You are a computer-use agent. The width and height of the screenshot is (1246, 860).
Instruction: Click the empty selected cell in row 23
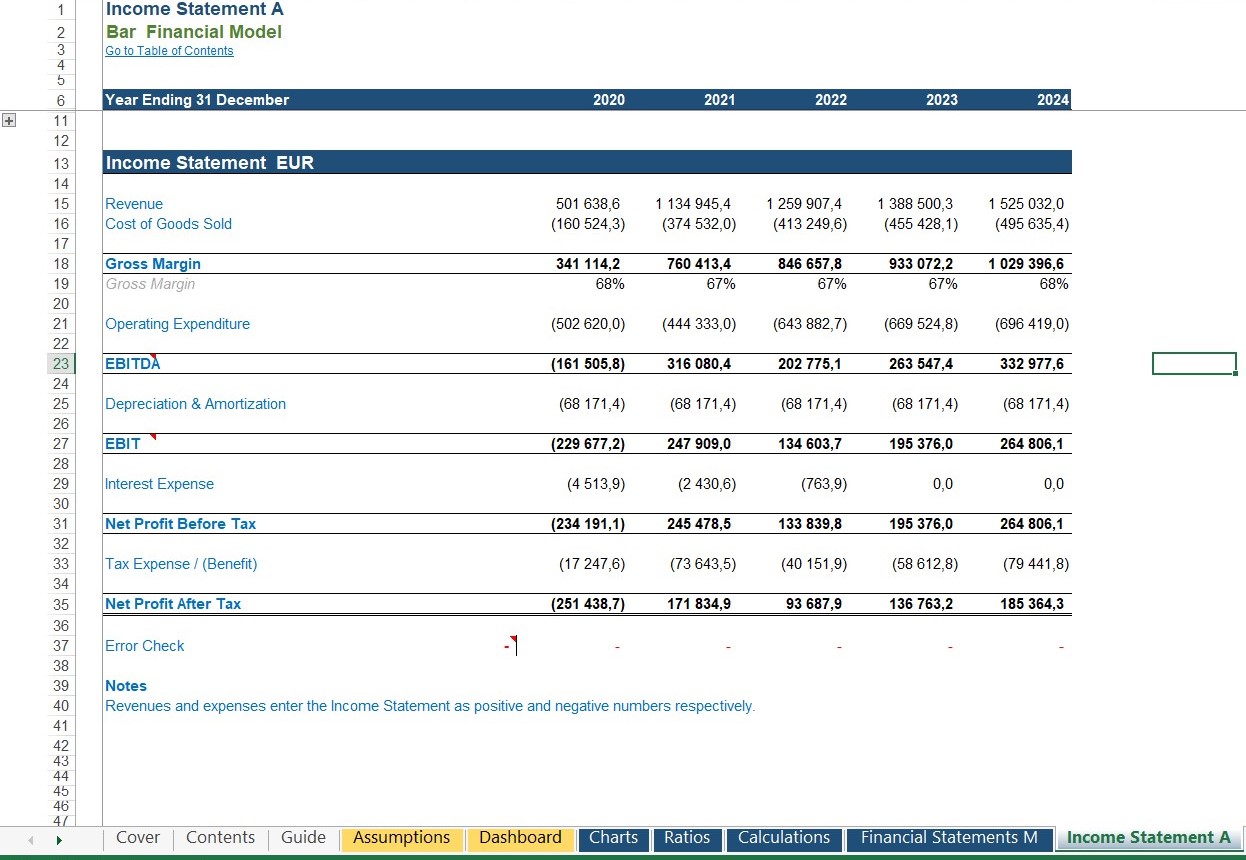click(1194, 364)
